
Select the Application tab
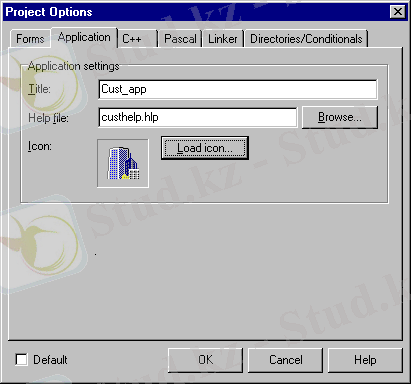pos(84,37)
